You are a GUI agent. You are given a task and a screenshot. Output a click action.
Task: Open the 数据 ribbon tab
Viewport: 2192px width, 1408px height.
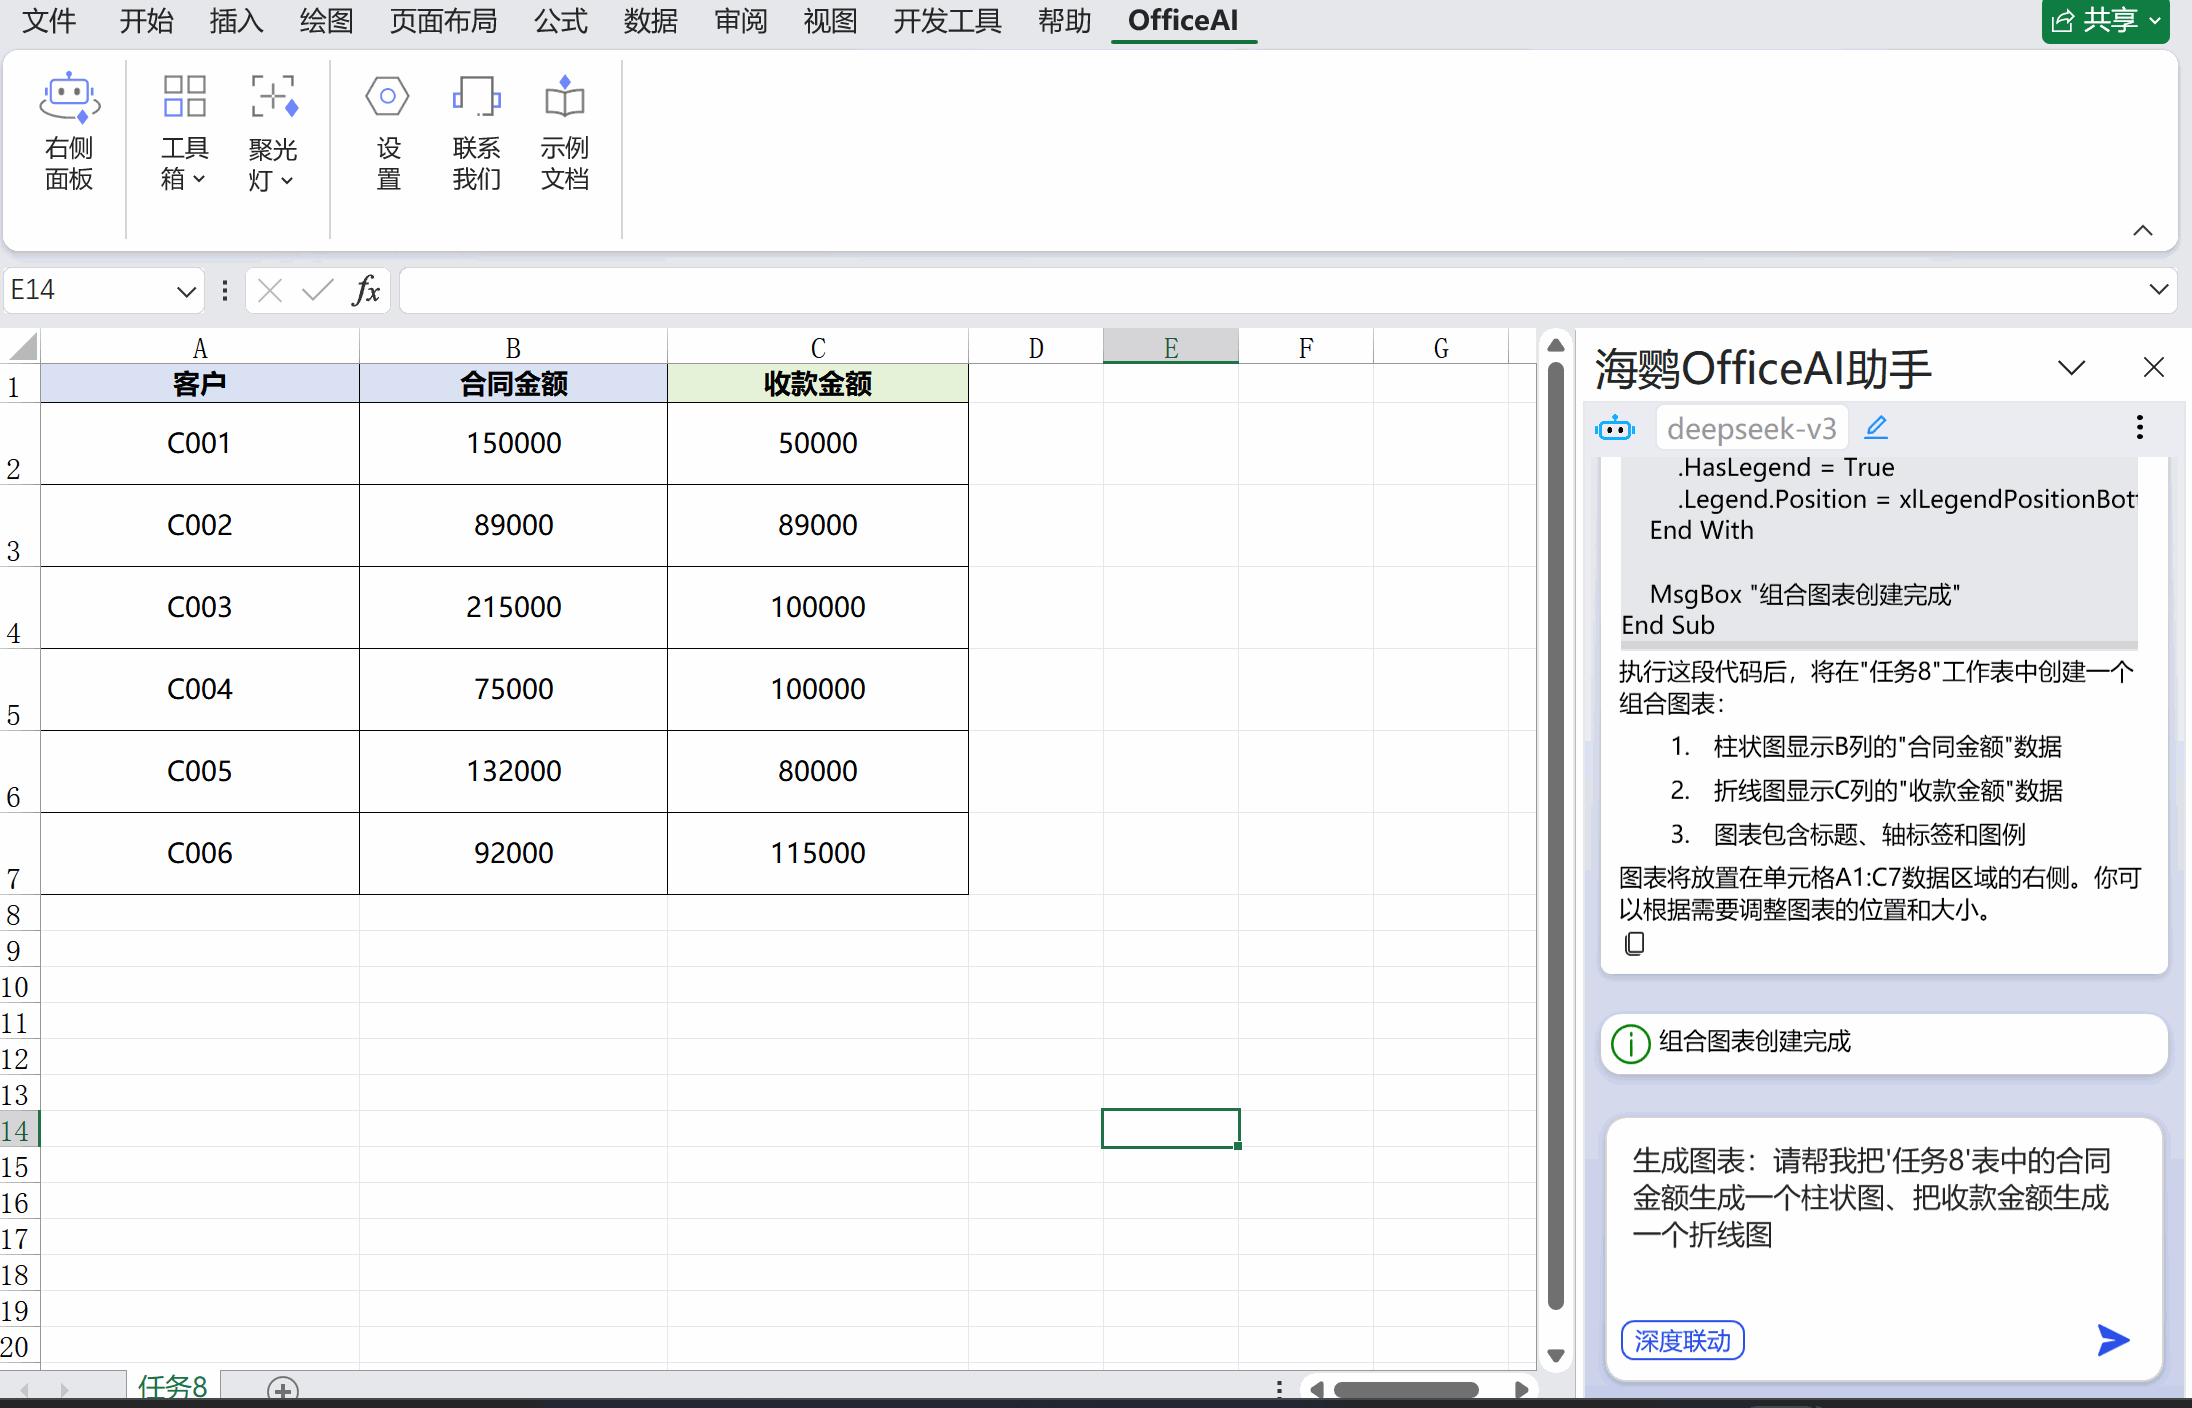(650, 20)
